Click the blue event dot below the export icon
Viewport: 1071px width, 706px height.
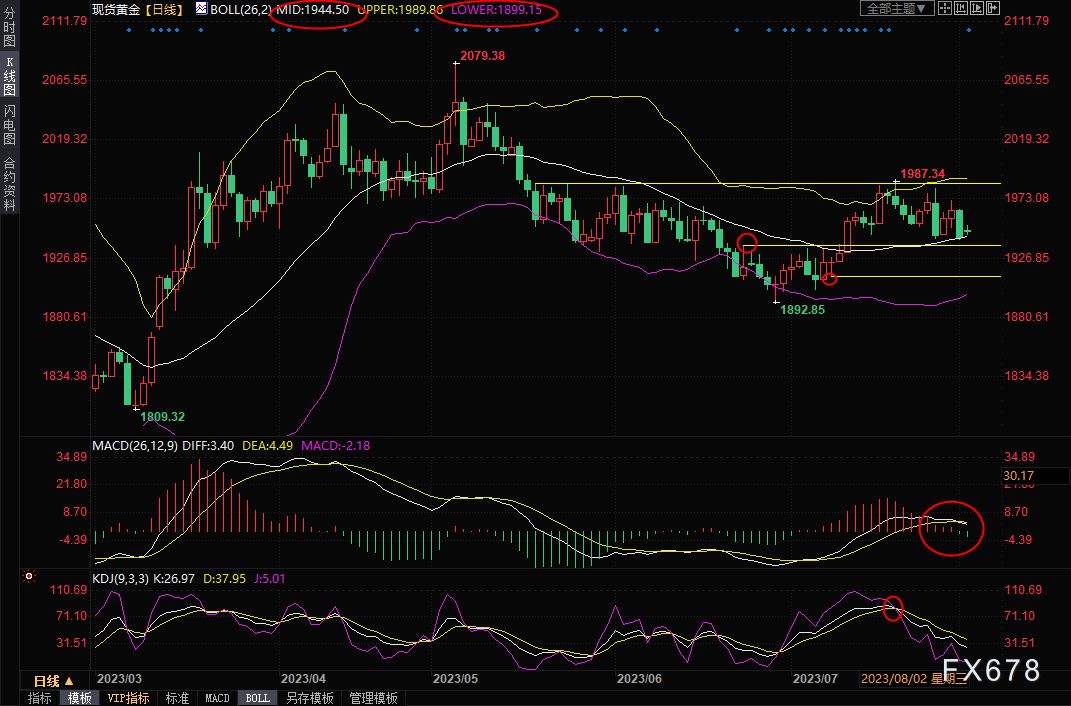tap(968, 30)
